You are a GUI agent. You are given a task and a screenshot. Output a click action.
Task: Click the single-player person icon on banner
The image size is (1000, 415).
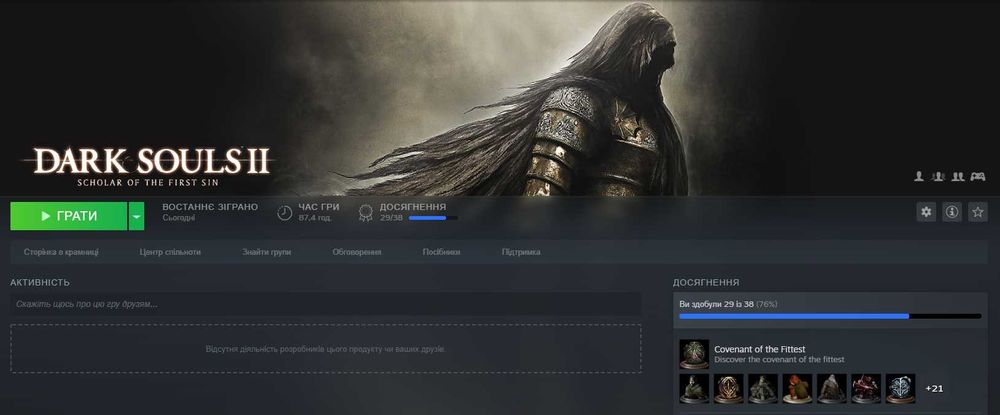(x=918, y=177)
